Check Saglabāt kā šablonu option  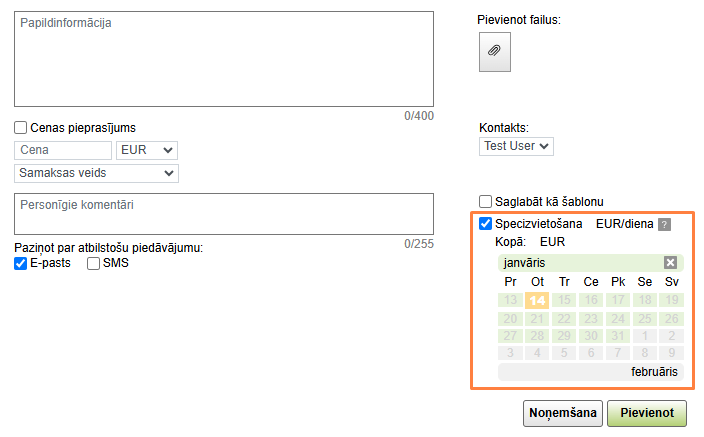click(487, 201)
